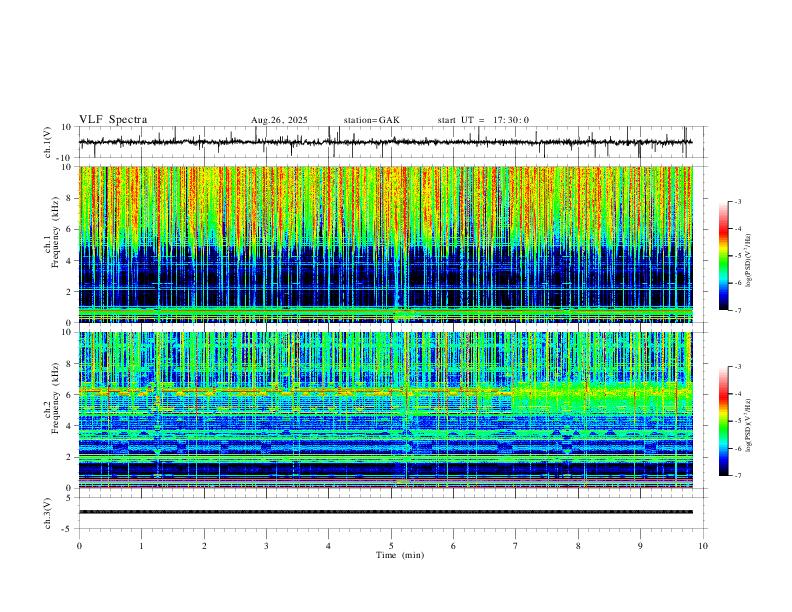Click time axis tick label "5"
Image resolution: width=792 pixels, height=612 pixels.
click(x=391, y=546)
